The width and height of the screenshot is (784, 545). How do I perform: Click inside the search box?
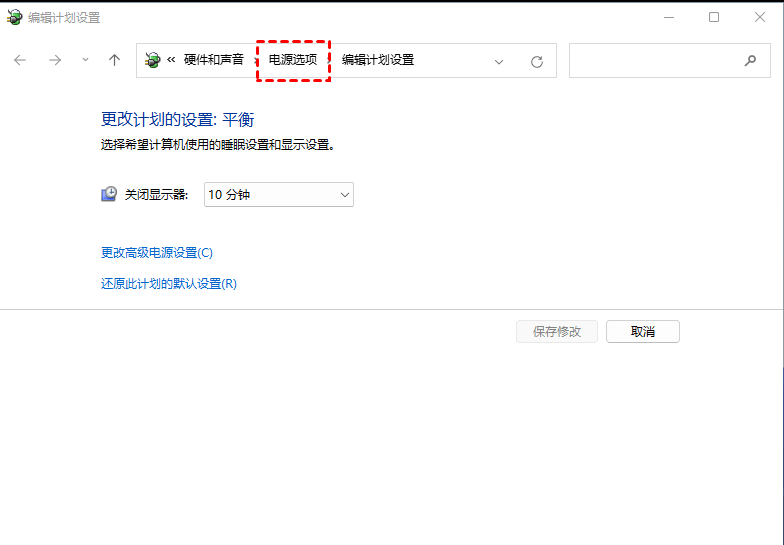(x=670, y=60)
